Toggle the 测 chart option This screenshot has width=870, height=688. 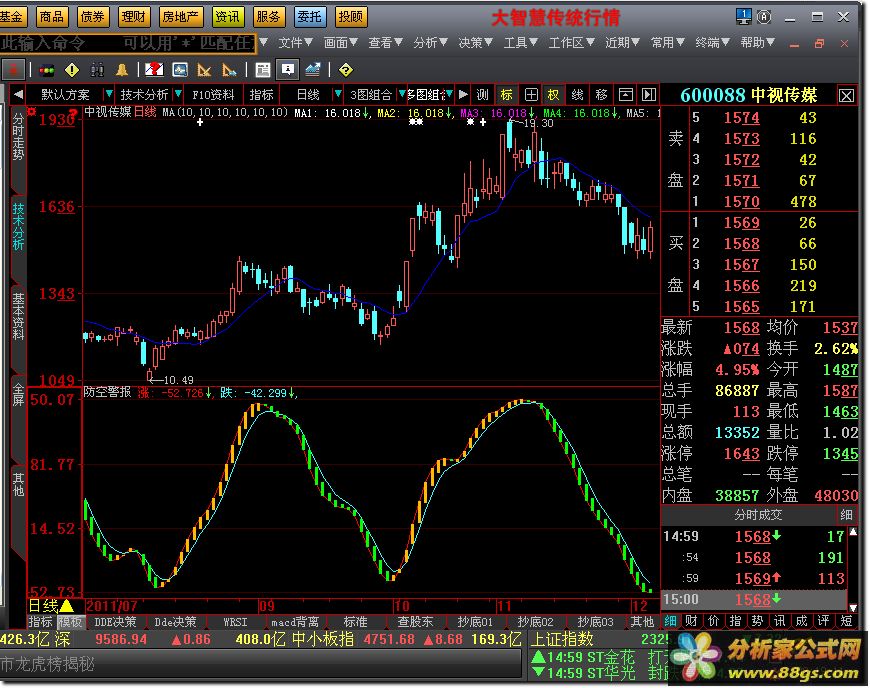coord(483,94)
